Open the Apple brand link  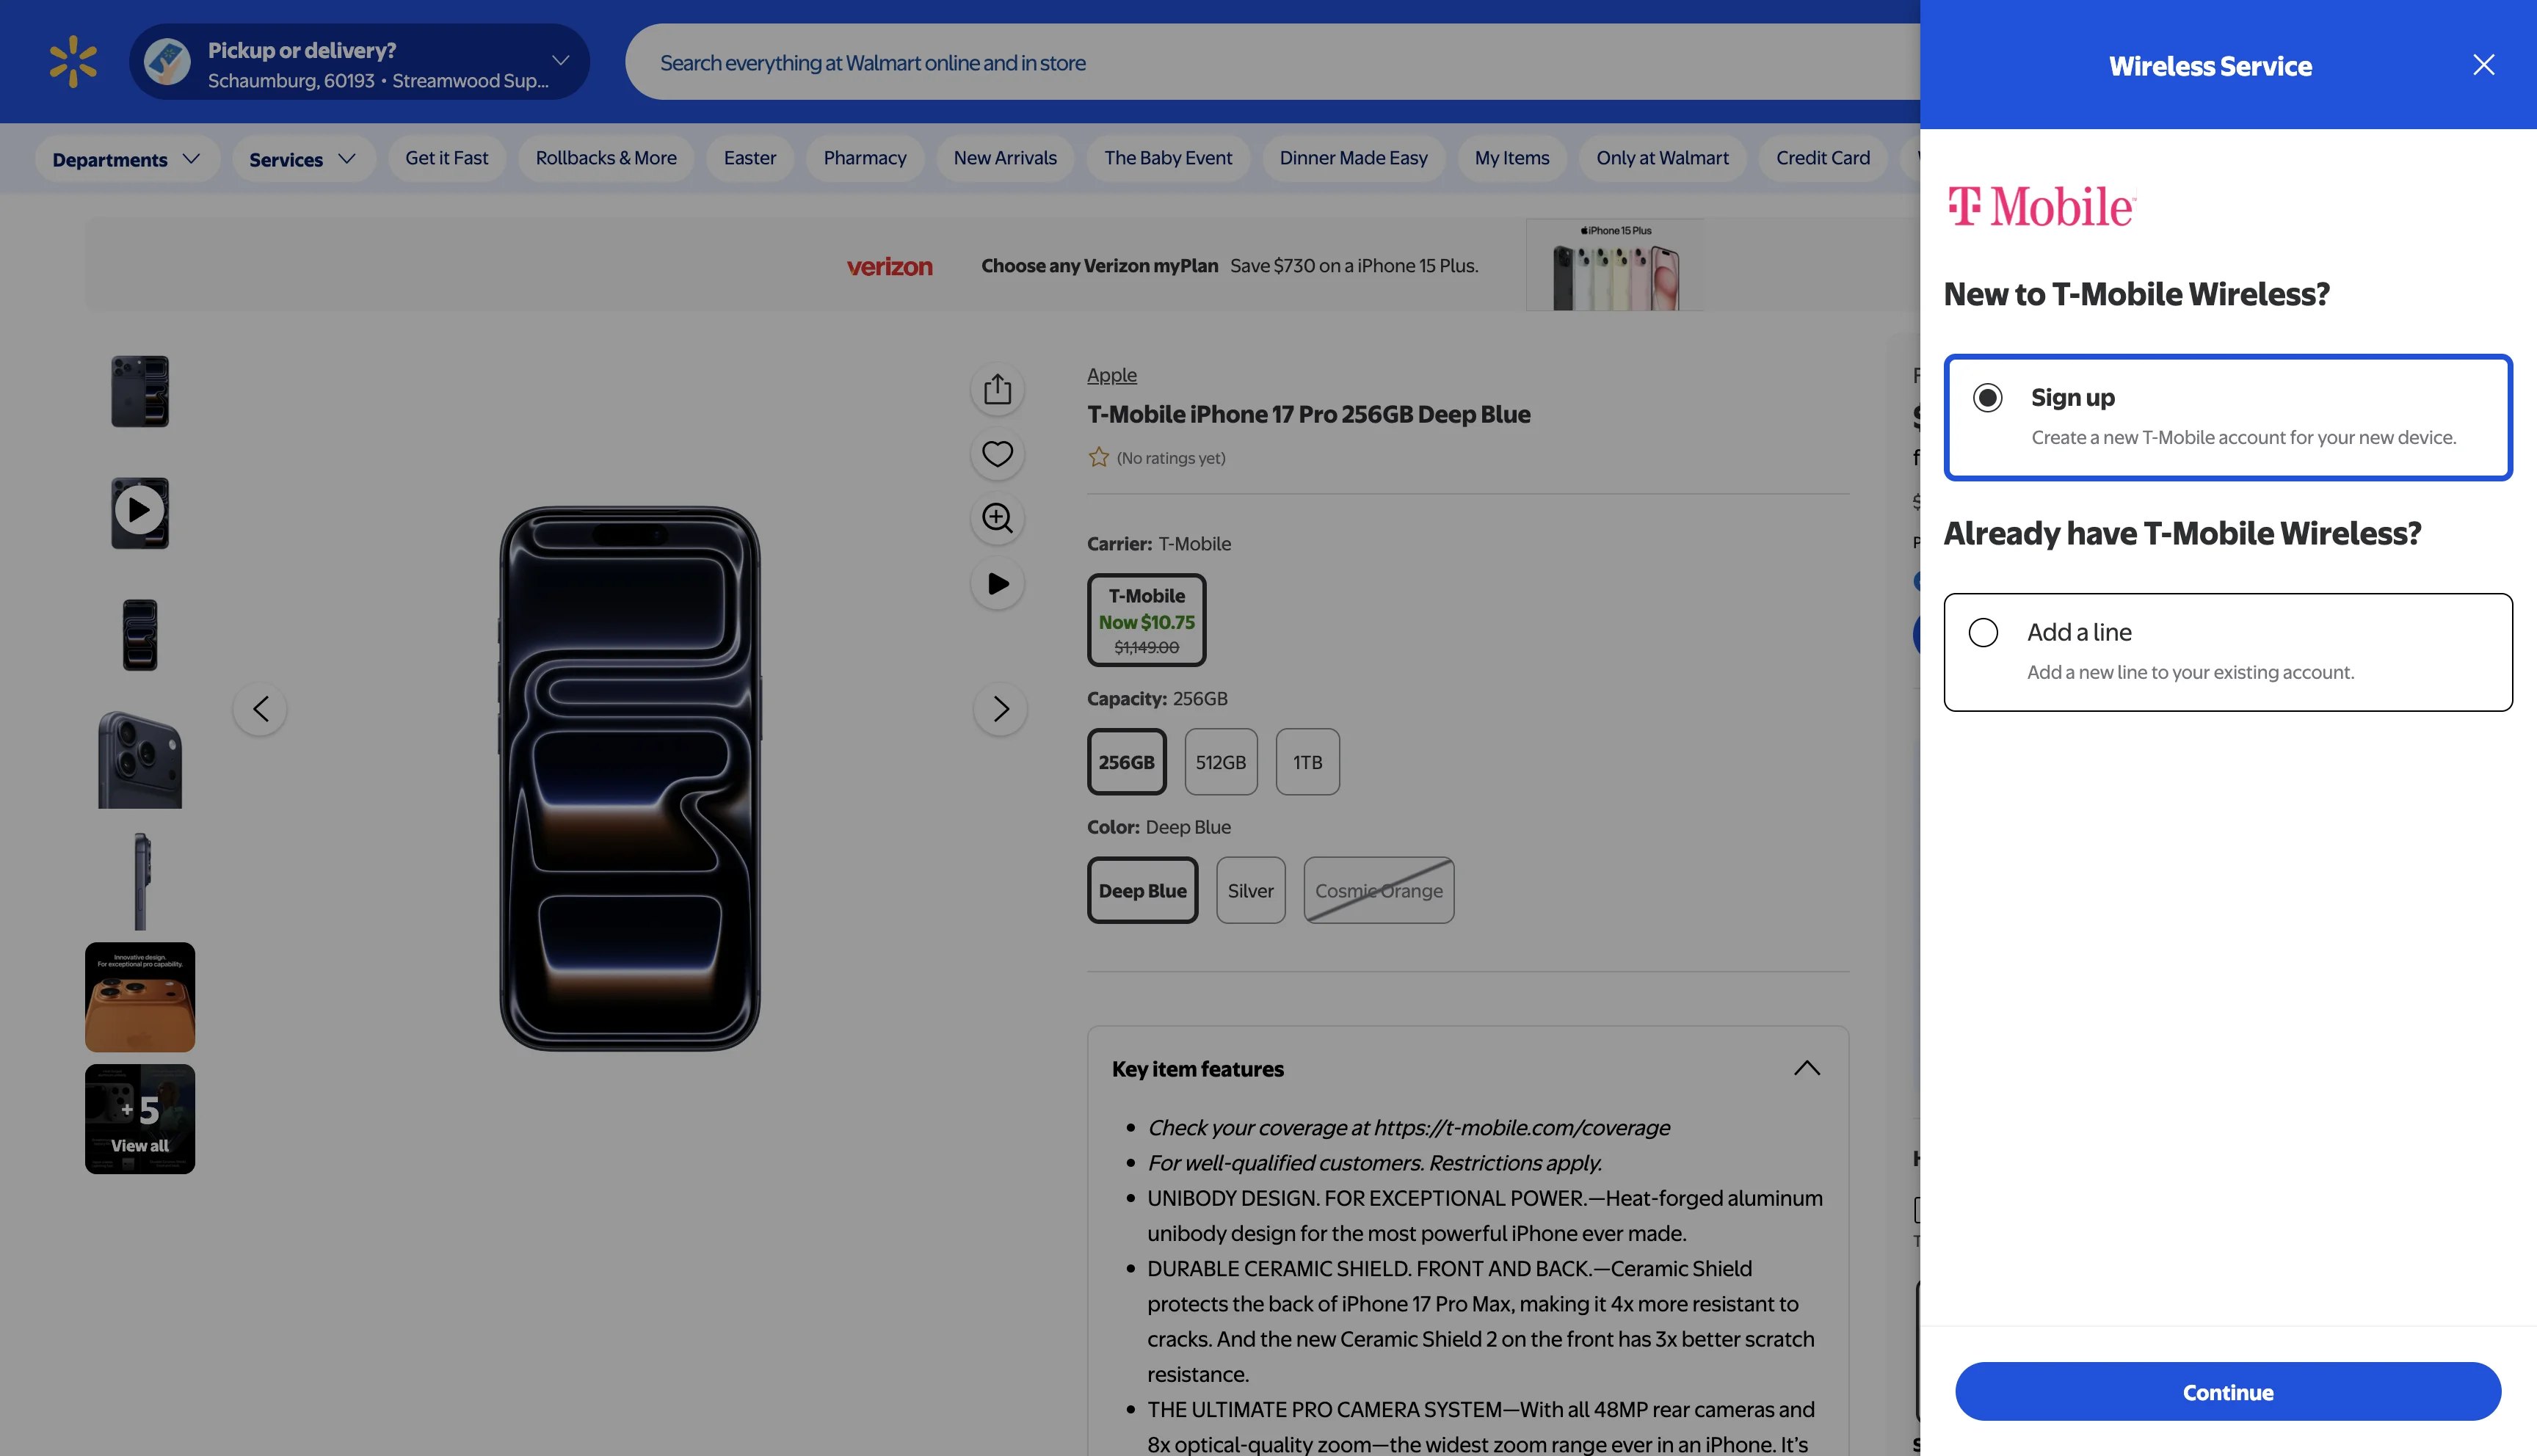point(1111,375)
